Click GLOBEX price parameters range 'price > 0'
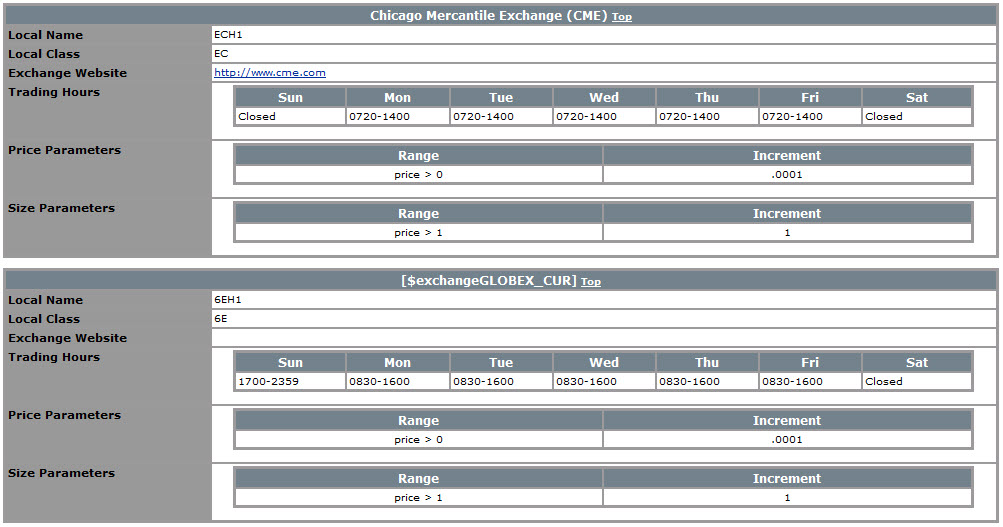Screen dimensions: 1003x527 [x=418, y=439]
